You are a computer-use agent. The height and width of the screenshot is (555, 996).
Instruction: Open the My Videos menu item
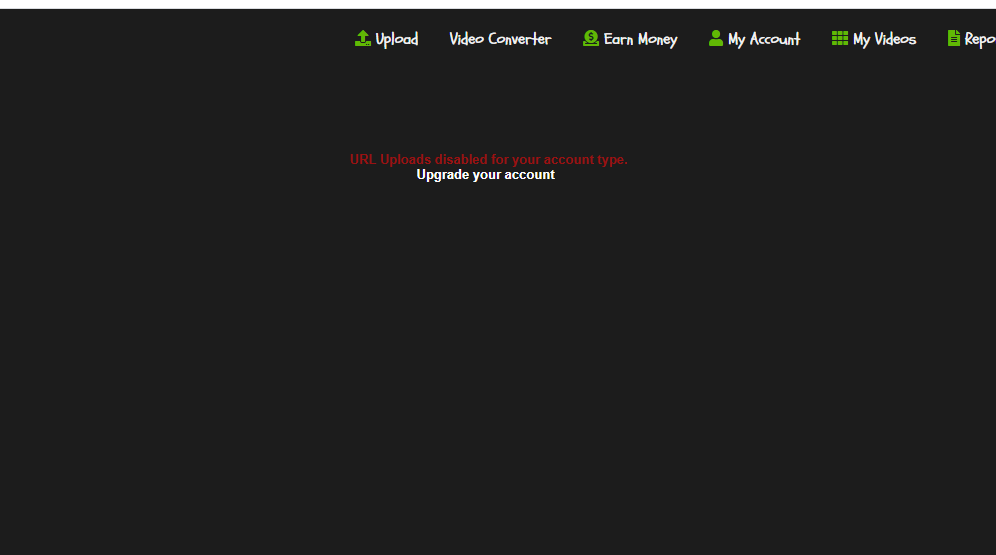(873, 39)
